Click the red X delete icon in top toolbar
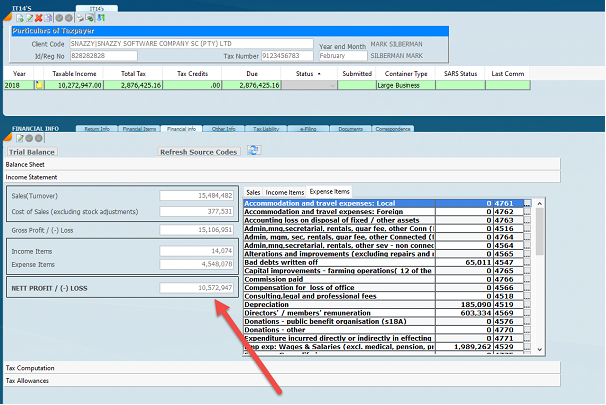This screenshot has height=405, width=606. (37, 19)
